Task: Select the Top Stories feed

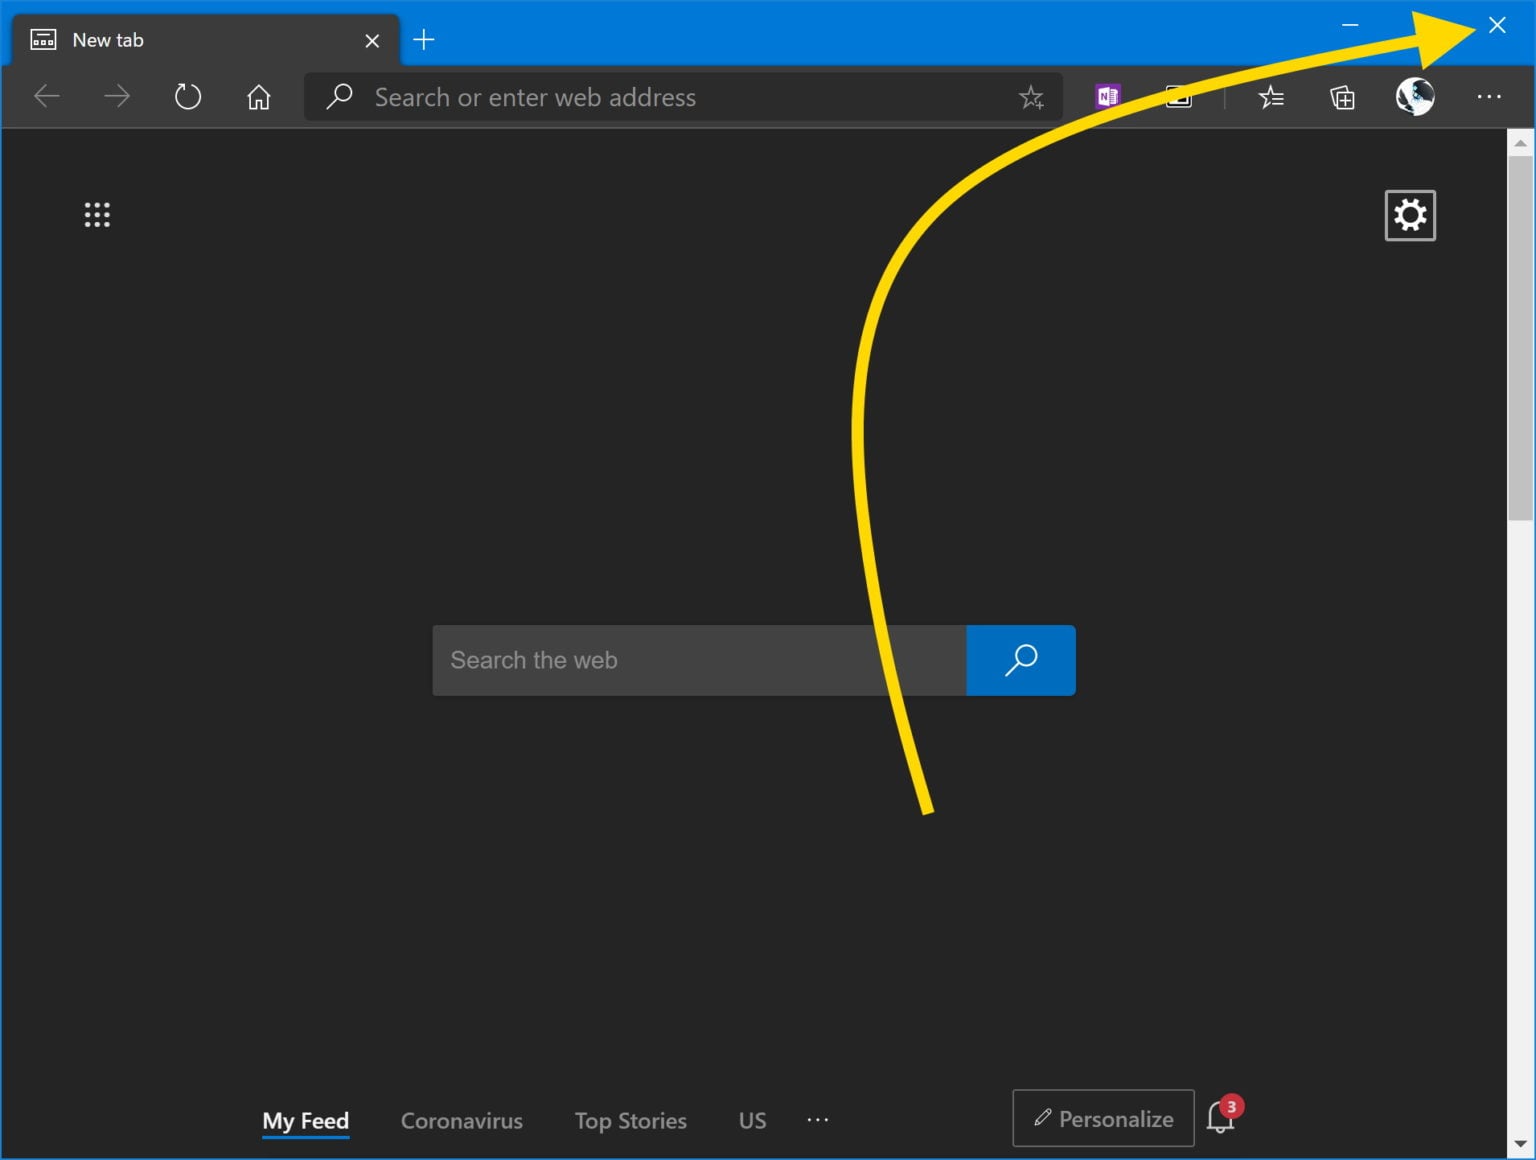Action: point(630,1121)
